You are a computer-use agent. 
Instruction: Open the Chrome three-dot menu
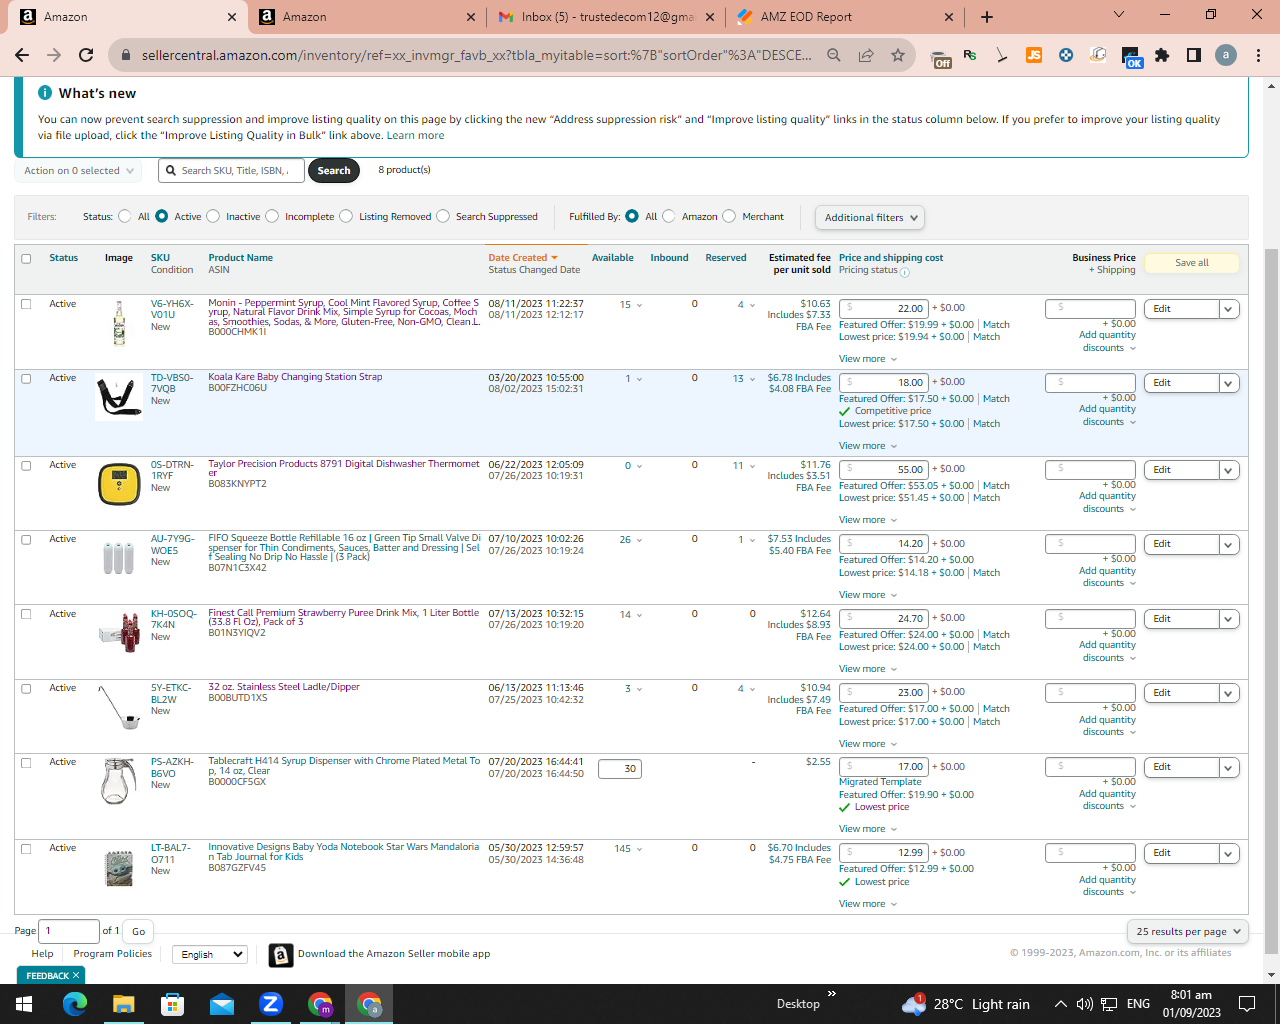click(1258, 55)
